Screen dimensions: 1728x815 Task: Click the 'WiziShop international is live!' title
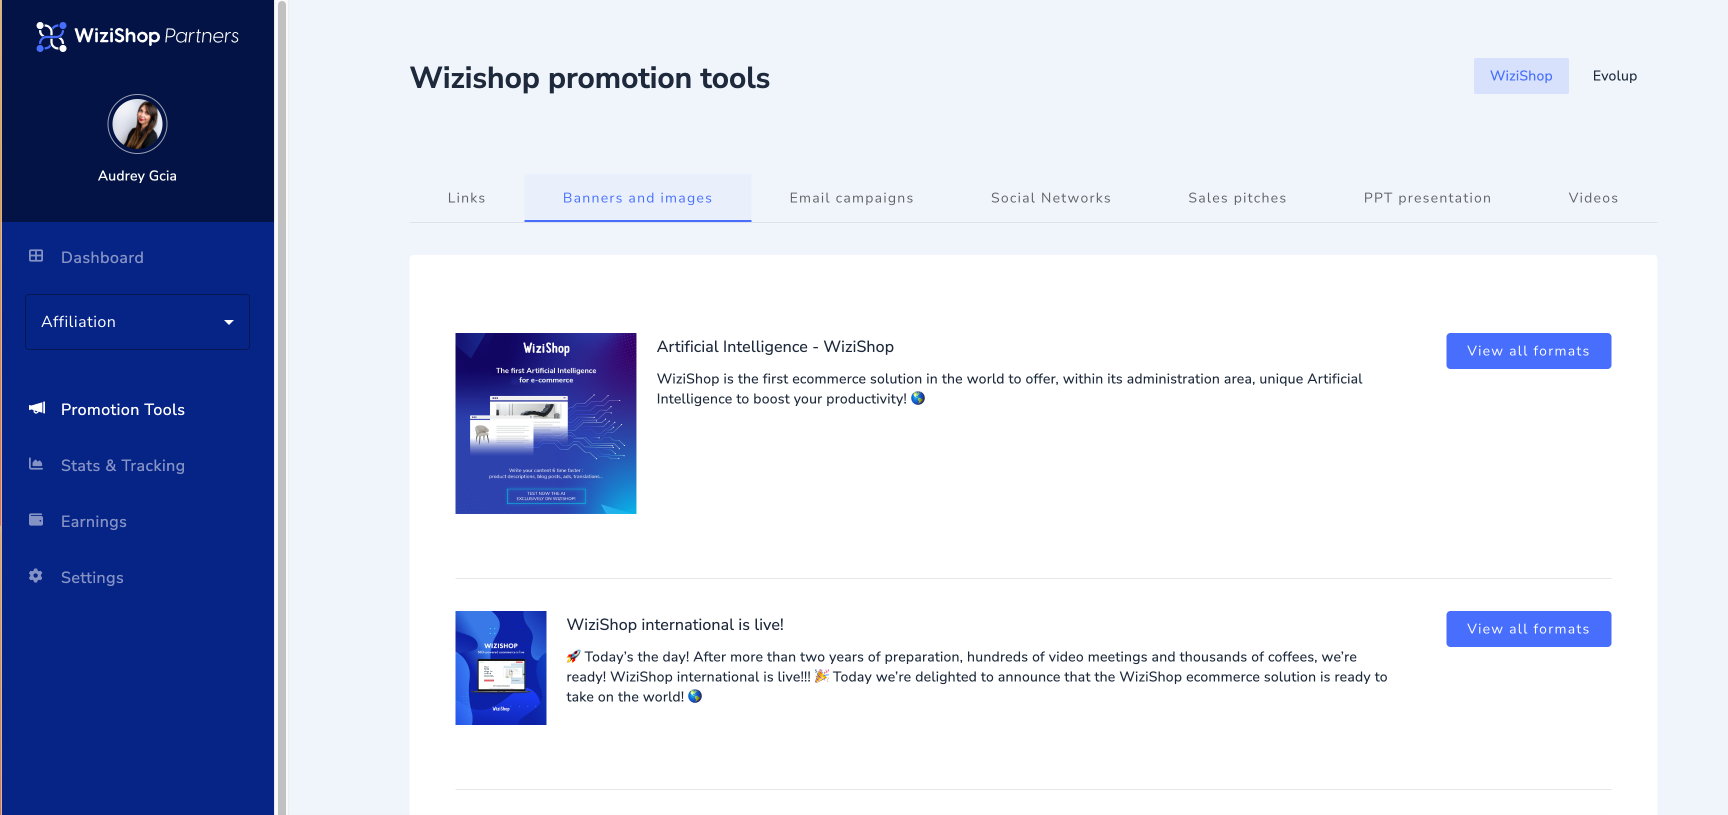click(675, 625)
